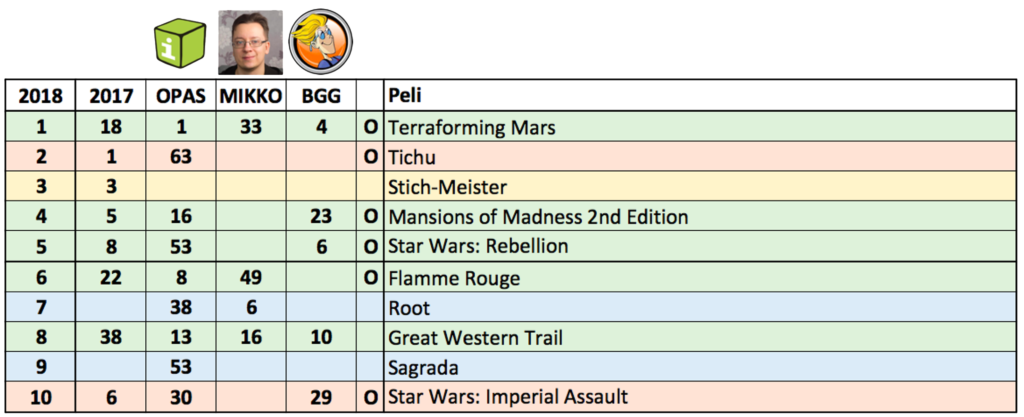Click Mikko's portrait photo
This screenshot has width=1024, height=417.
250,42
